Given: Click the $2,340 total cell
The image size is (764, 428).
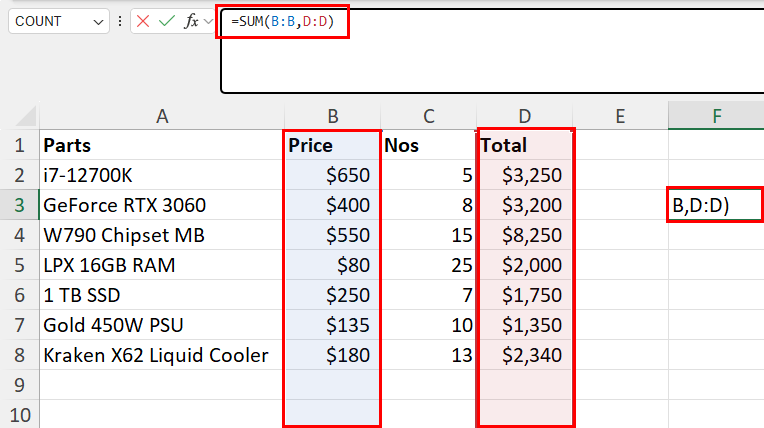Looking at the screenshot, I should [x=524, y=355].
